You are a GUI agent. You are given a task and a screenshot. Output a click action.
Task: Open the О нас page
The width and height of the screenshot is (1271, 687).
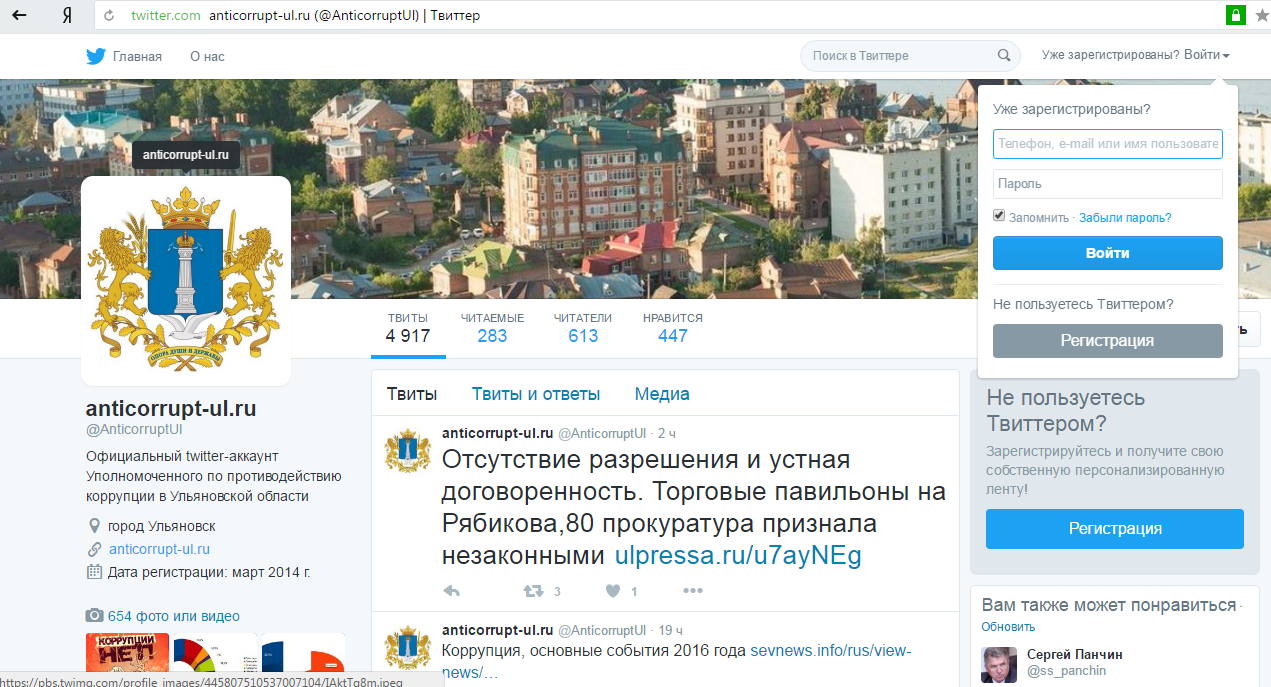207,56
